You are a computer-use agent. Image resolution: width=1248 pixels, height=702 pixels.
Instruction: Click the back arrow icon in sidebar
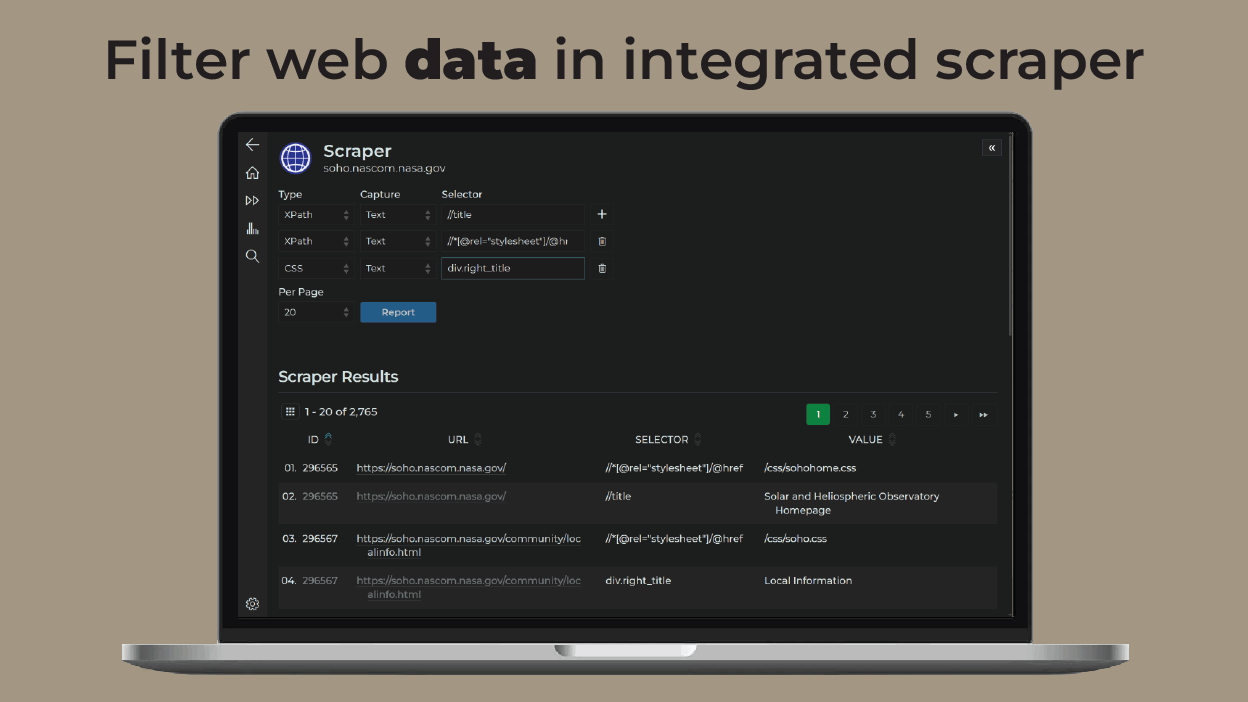(x=252, y=145)
